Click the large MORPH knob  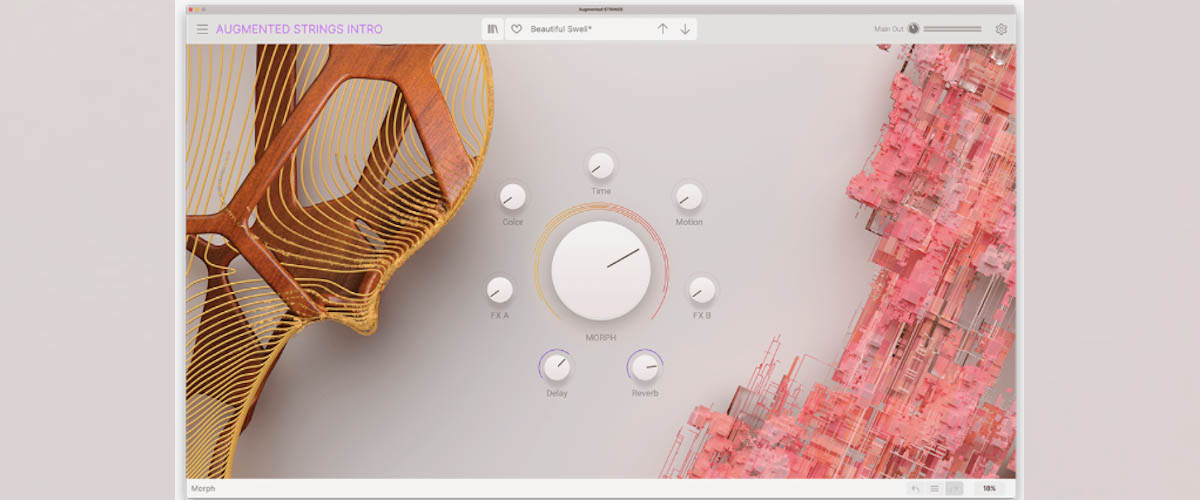click(x=601, y=270)
